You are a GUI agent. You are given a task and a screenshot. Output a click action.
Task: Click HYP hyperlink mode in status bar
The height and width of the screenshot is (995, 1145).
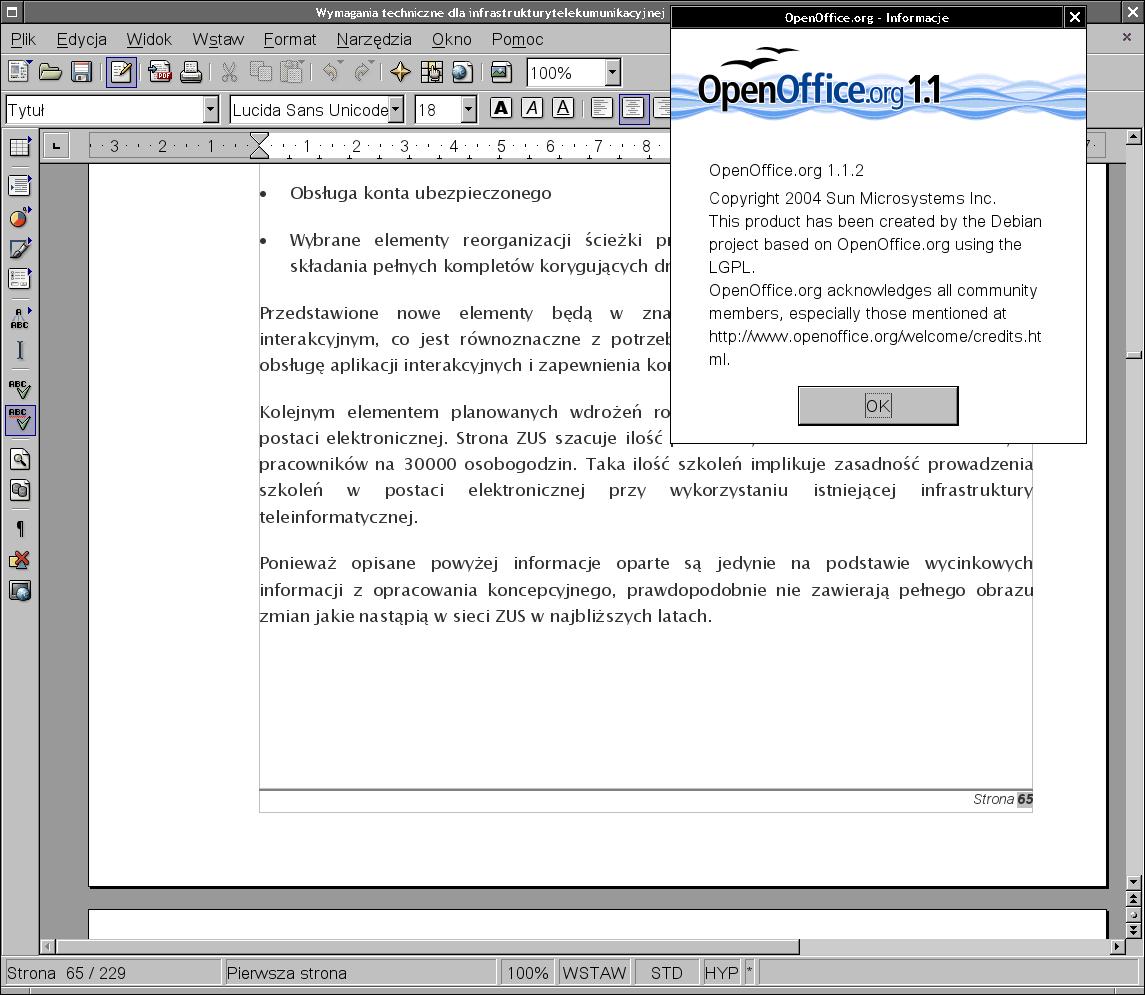[721, 973]
